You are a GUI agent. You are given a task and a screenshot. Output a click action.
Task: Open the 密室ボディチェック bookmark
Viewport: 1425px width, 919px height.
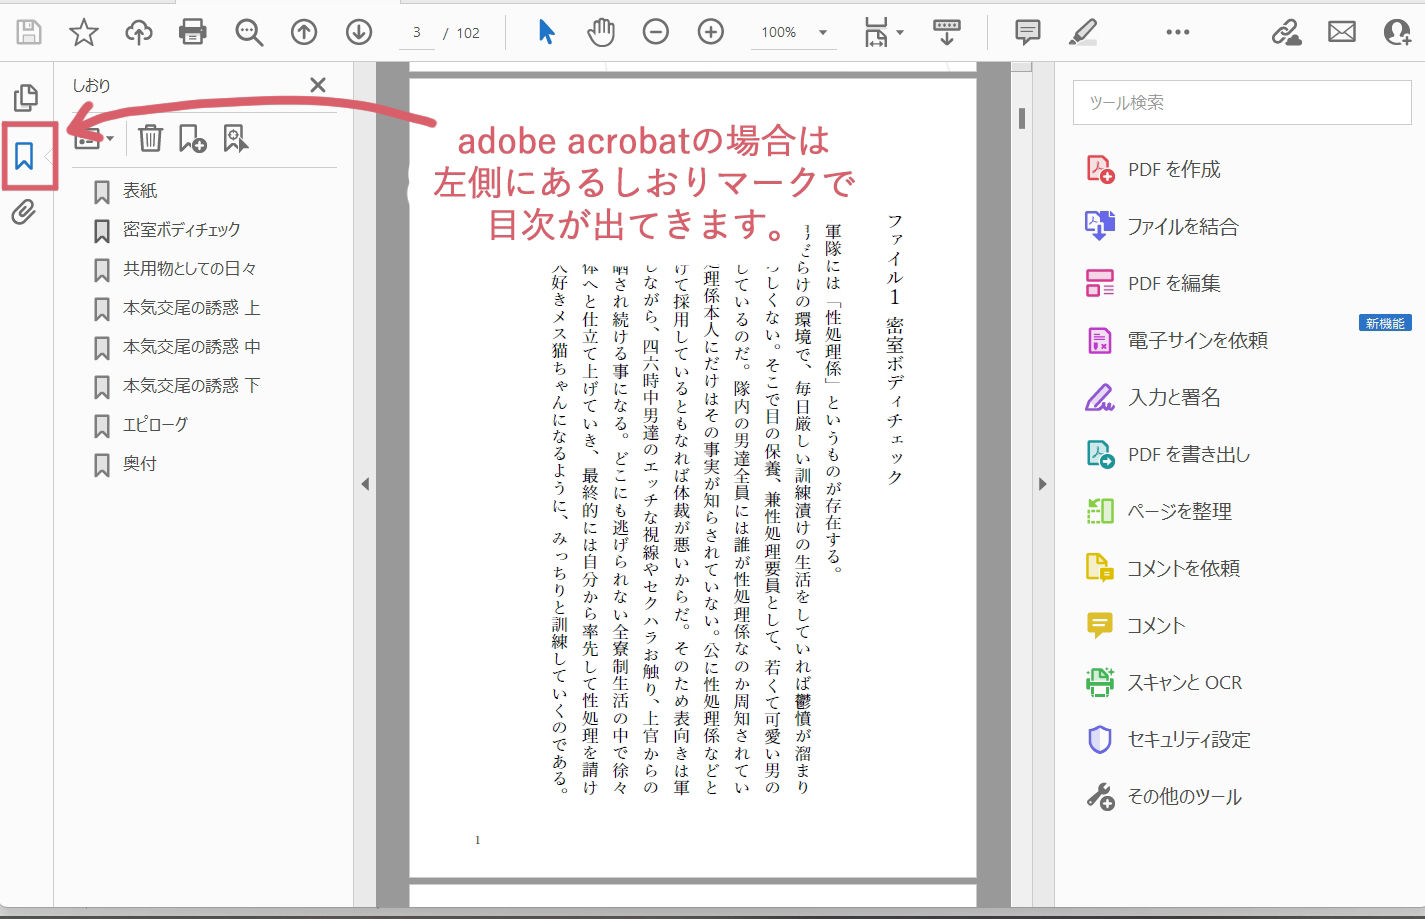point(181,230)
